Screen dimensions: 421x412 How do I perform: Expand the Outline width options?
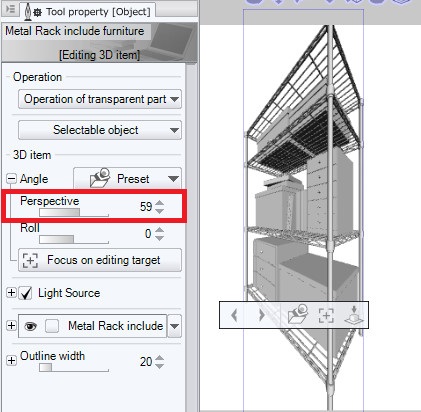tap(11, 360)
